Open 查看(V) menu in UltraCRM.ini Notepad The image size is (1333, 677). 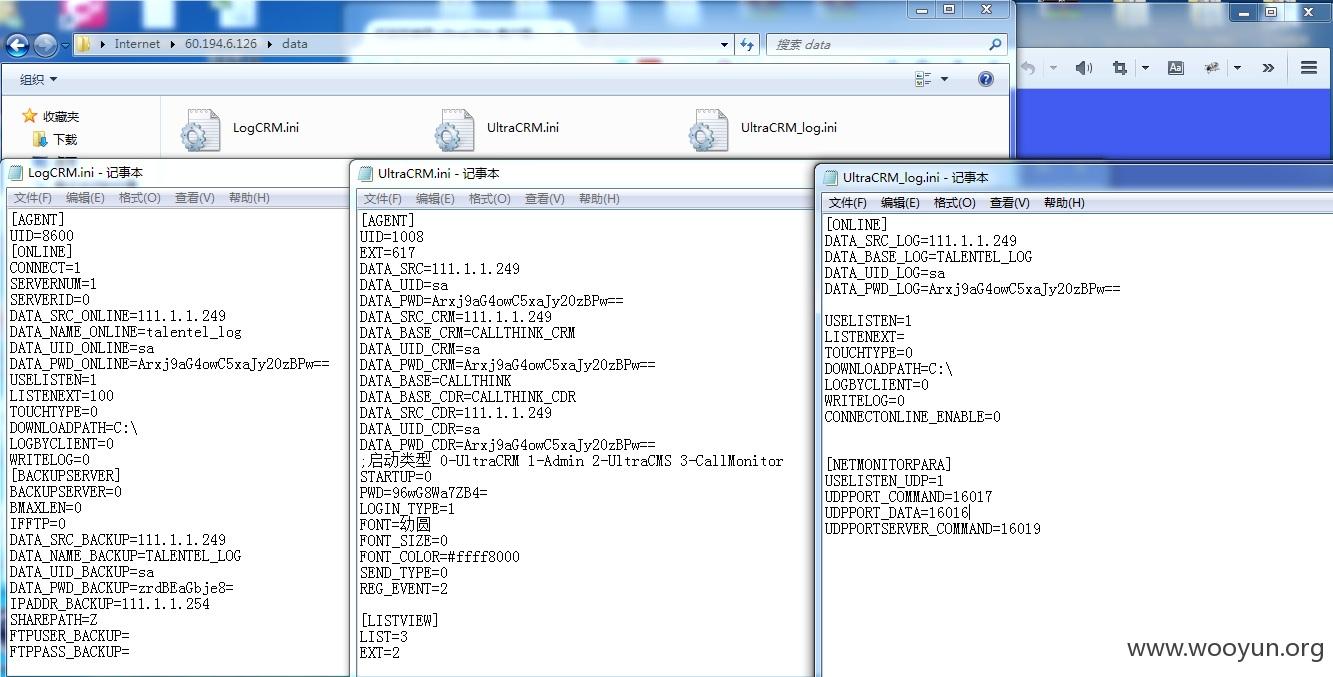tap(544, 199)
